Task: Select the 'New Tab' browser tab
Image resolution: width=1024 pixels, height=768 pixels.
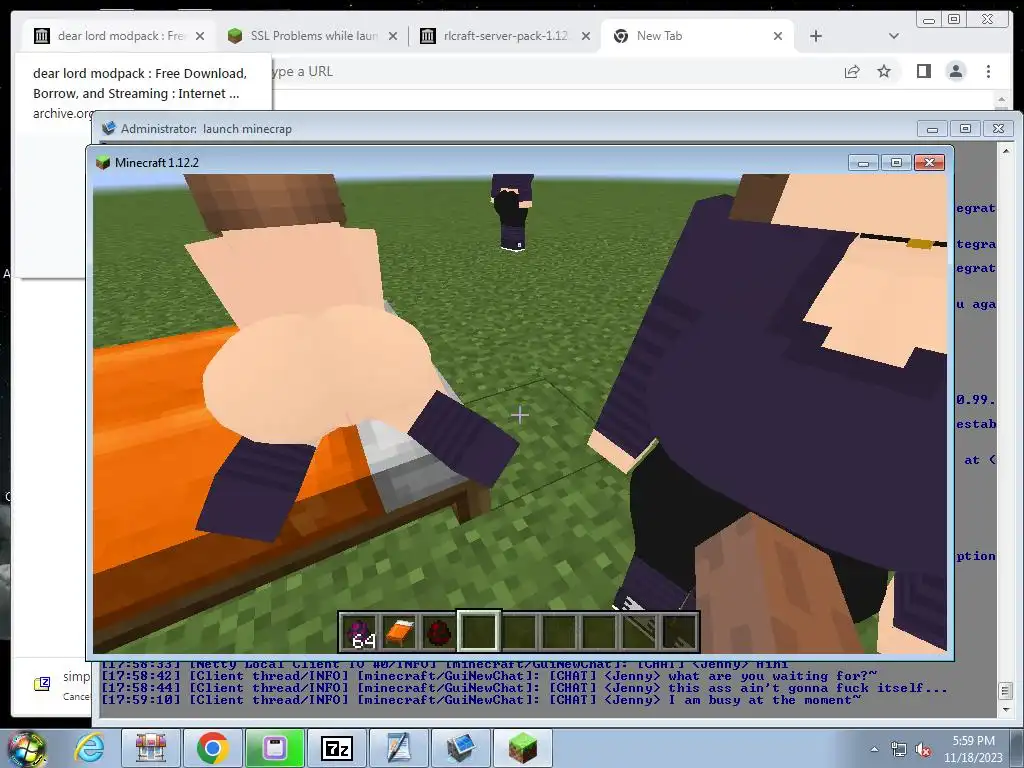Action: point(696,36)
